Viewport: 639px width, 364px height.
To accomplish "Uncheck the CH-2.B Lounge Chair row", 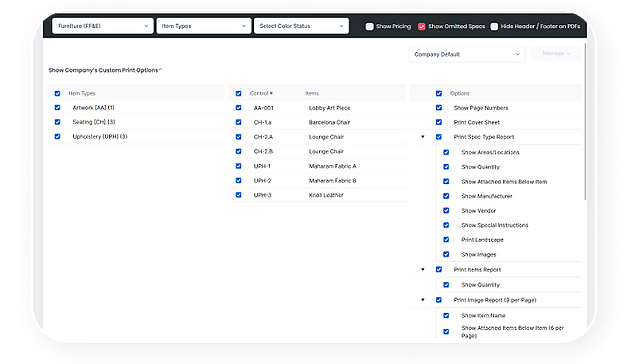I will (238, 151).
